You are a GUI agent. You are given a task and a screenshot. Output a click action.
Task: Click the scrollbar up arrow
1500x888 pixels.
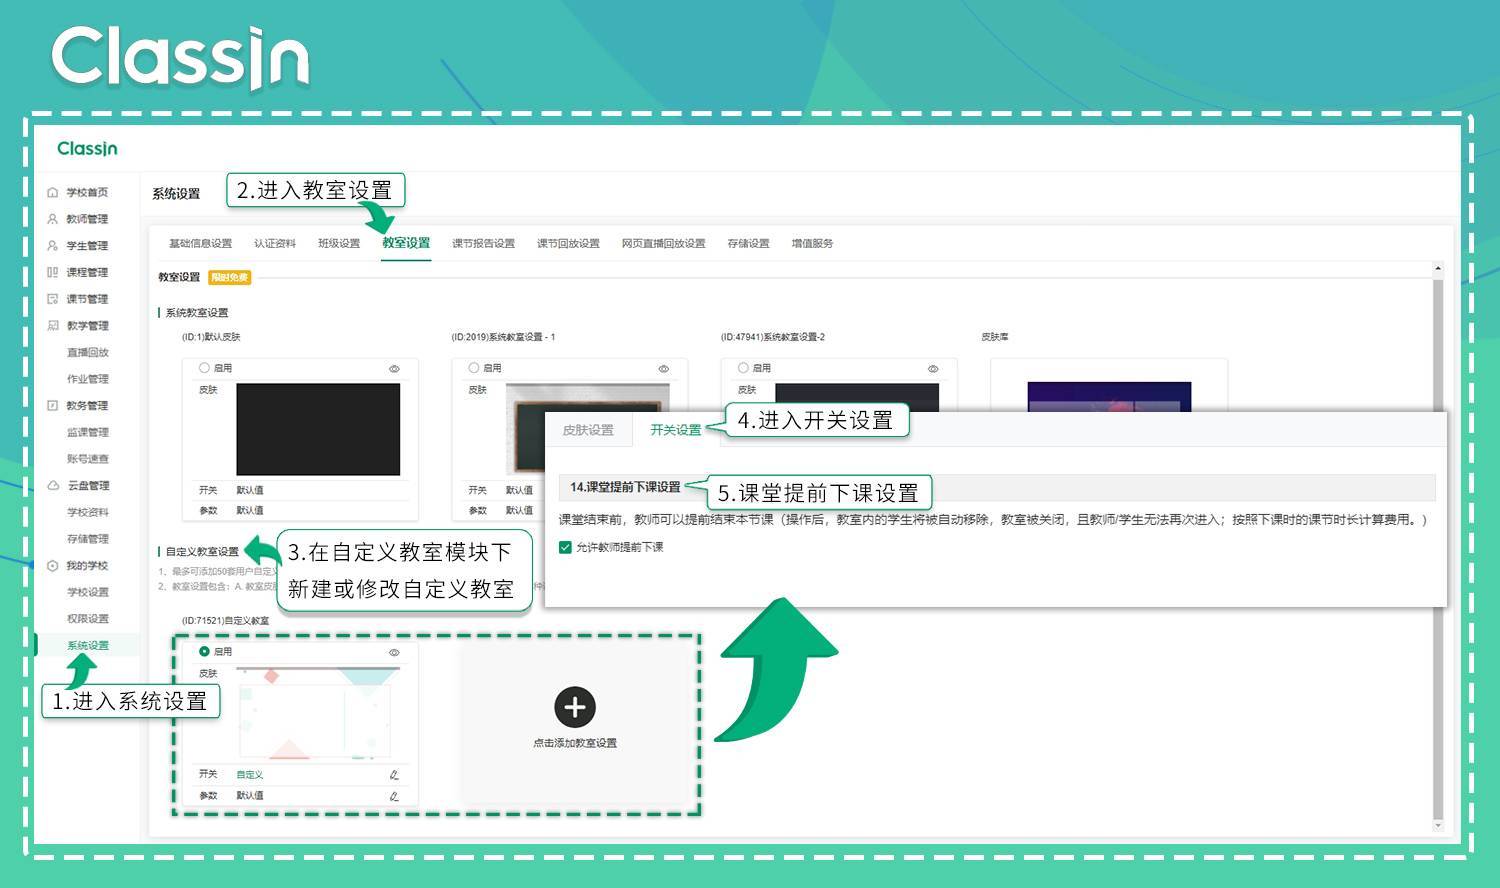(1438, 268)
